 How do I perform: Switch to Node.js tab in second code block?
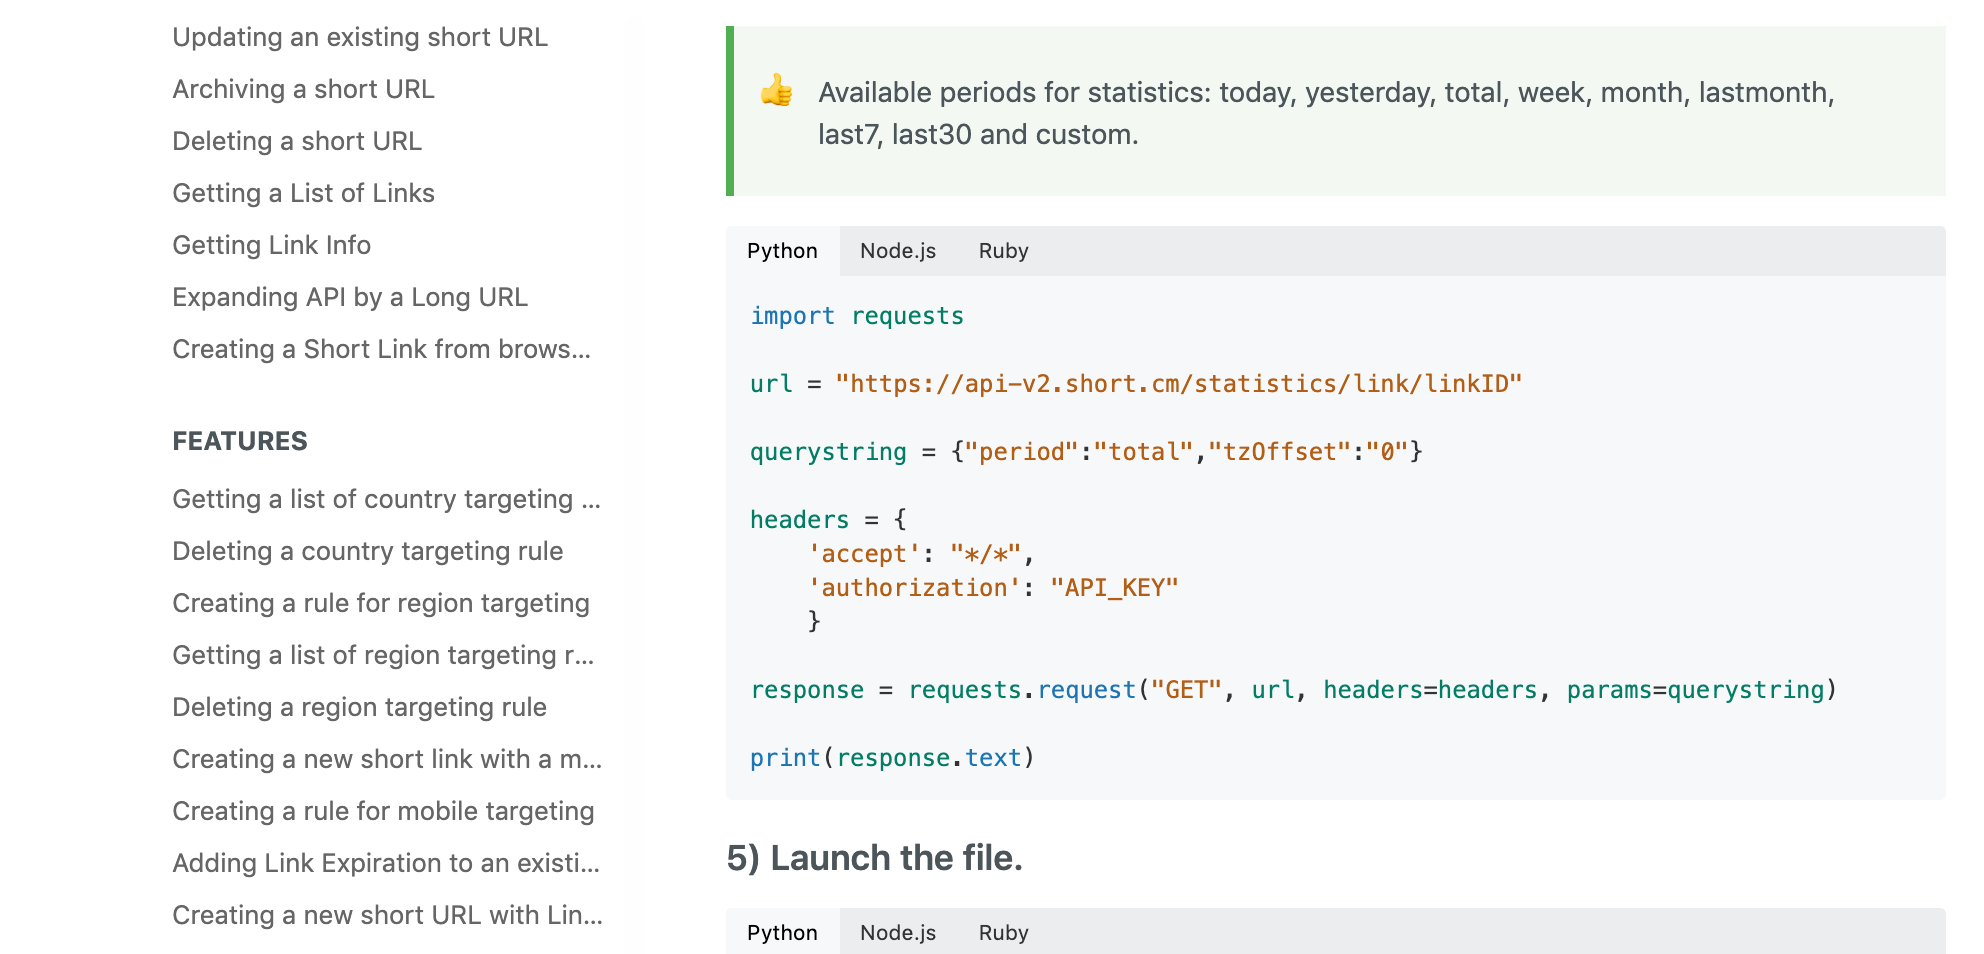point(897,932)
